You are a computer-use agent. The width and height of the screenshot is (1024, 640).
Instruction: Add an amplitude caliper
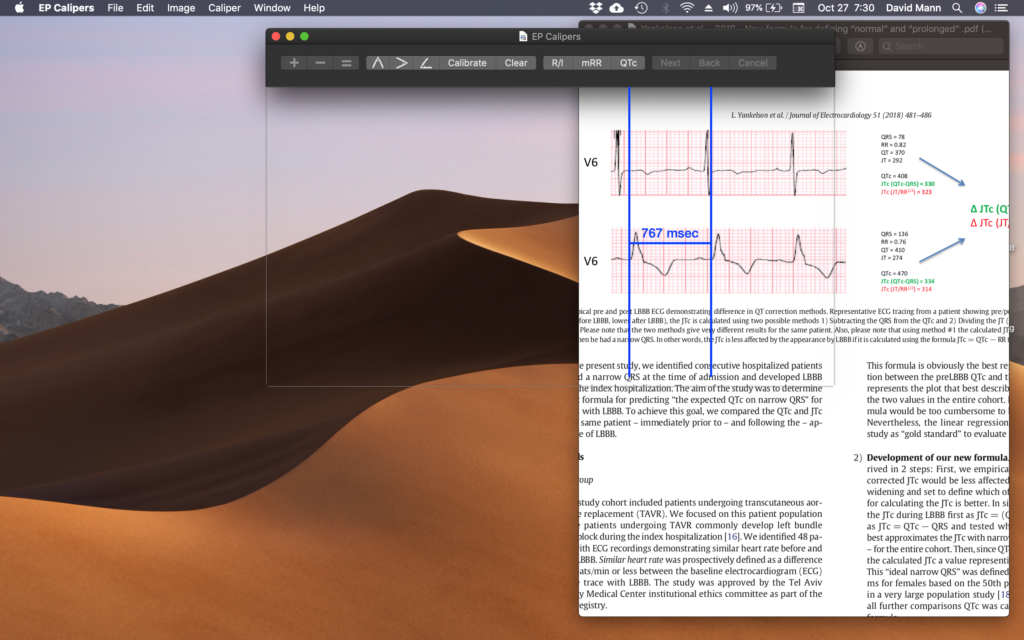point(402,63)
